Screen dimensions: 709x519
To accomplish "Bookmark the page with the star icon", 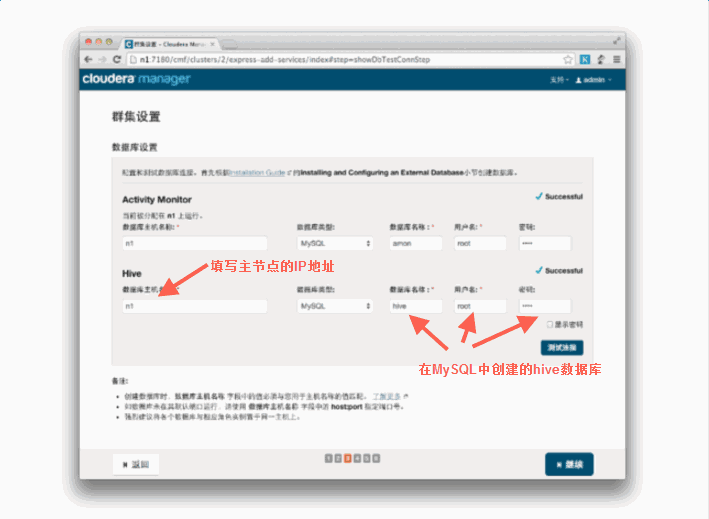I will [568, 59].
